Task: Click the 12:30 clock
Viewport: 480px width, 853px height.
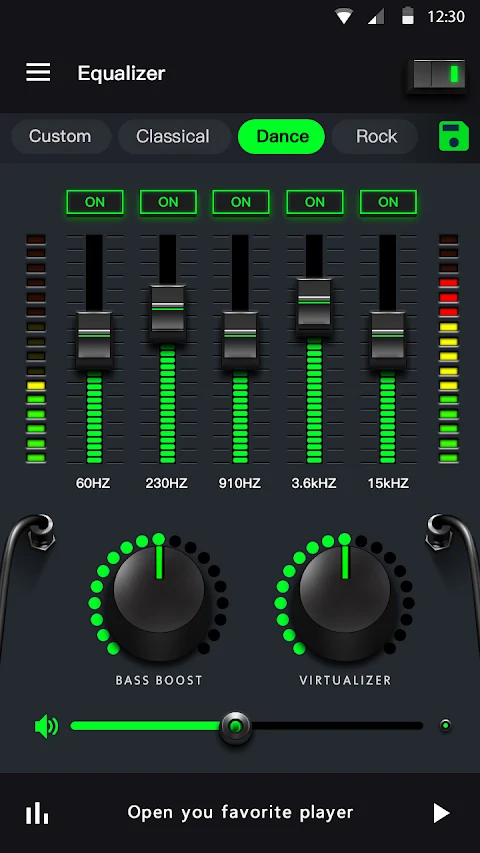Action: (446, 17)
